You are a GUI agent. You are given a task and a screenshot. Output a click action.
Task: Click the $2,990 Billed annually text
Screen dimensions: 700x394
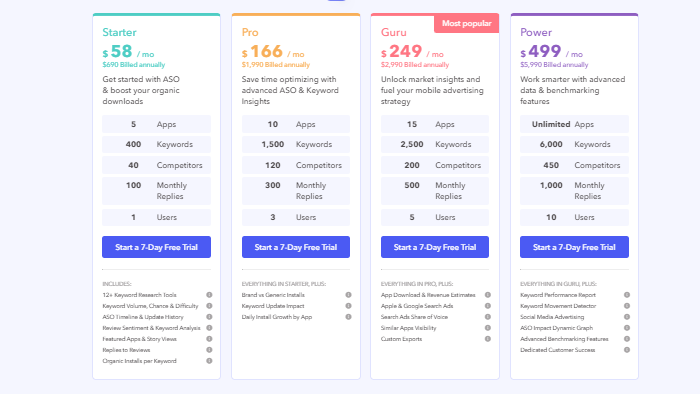coord(415,65)
